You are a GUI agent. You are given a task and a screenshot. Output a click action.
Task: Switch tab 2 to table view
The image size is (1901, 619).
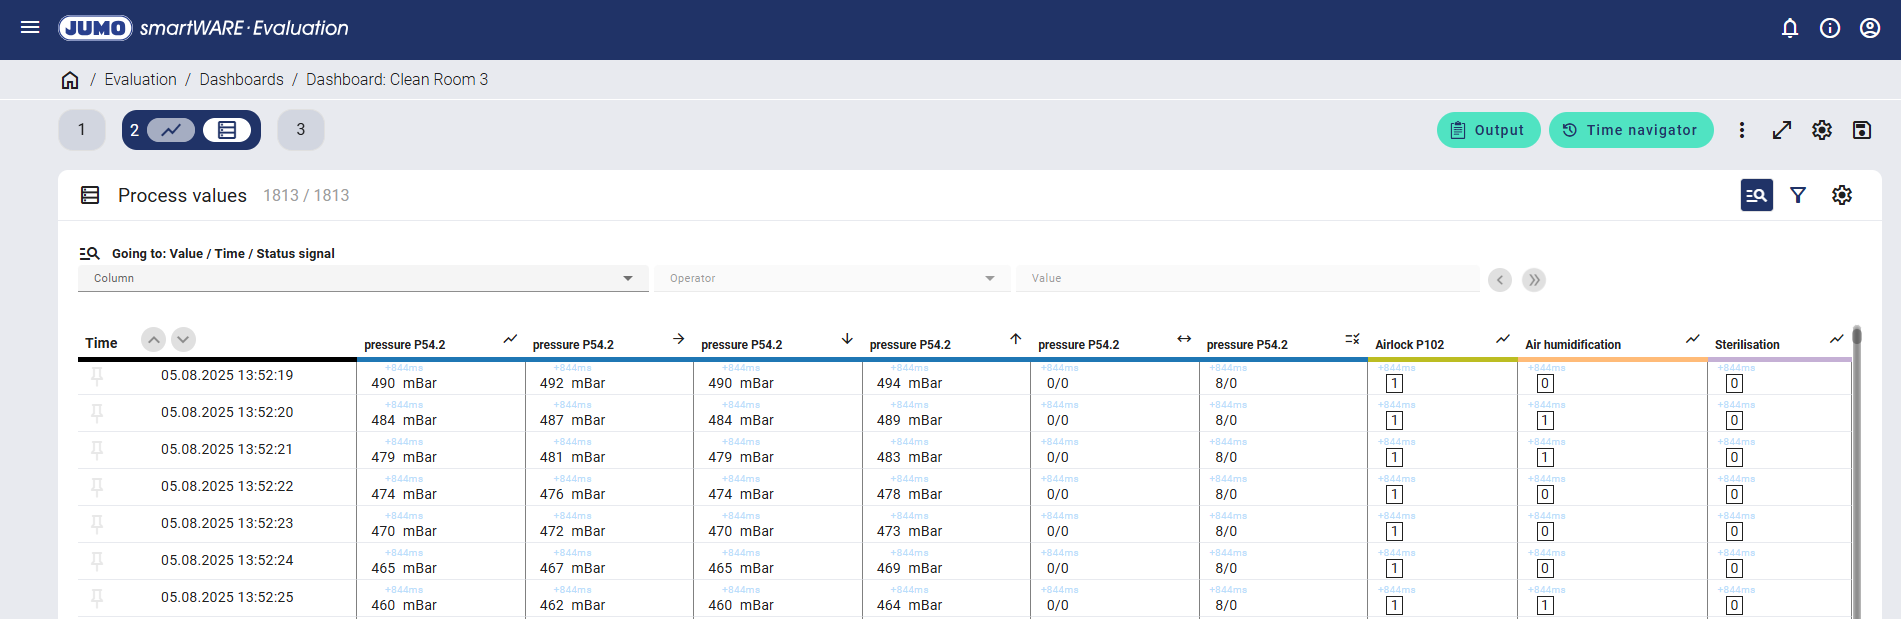tap(227, 130)
